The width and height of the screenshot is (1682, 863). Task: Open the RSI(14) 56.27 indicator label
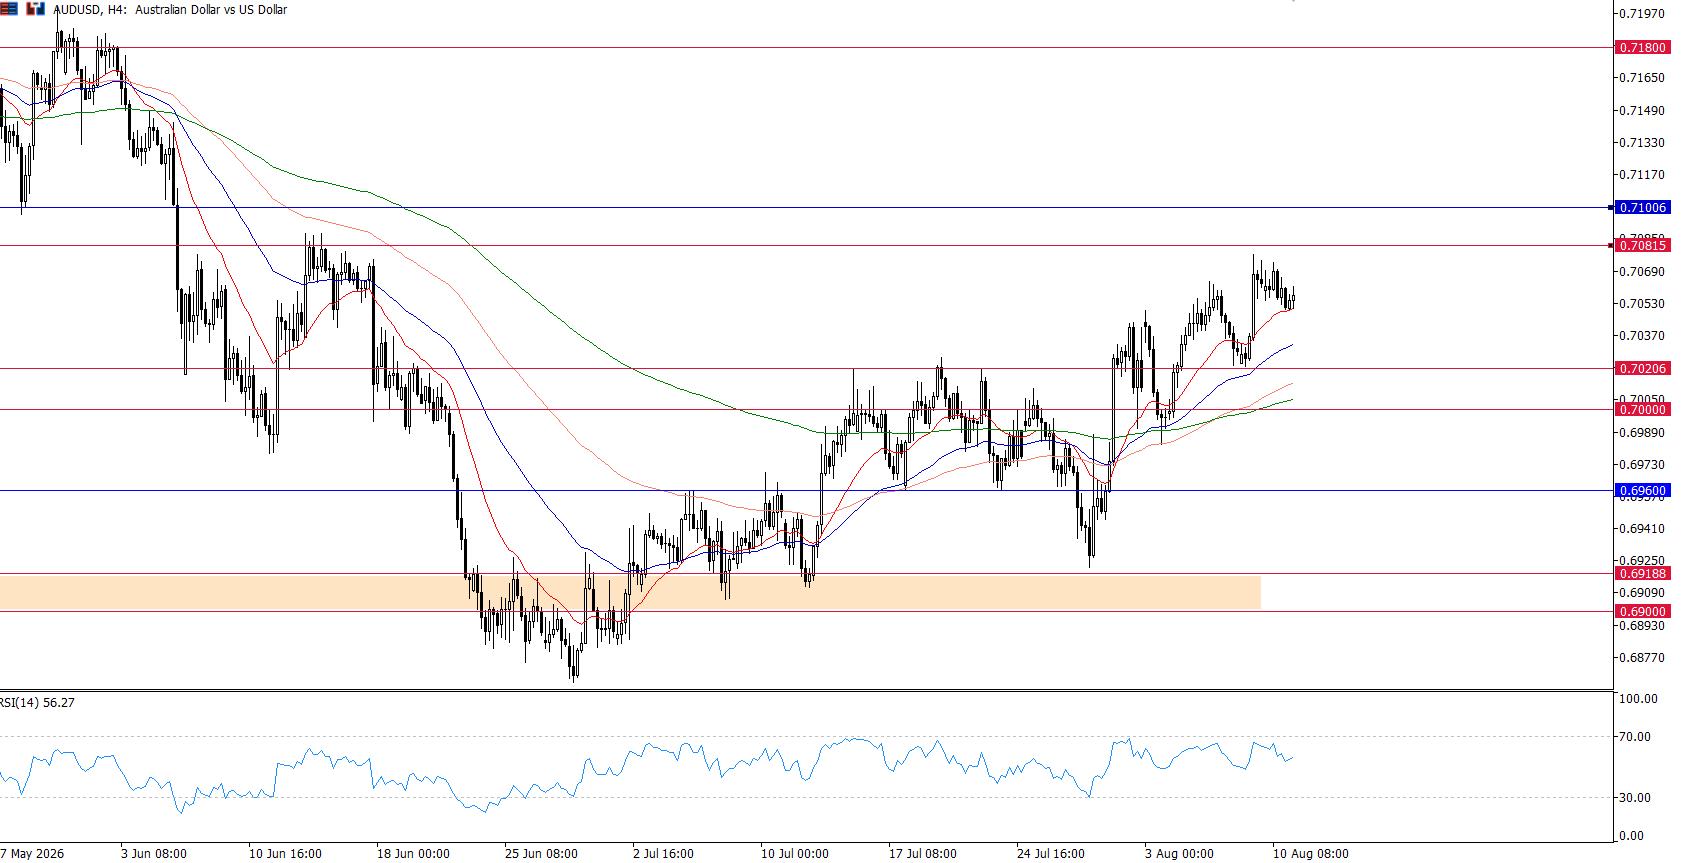pos(37,703)
